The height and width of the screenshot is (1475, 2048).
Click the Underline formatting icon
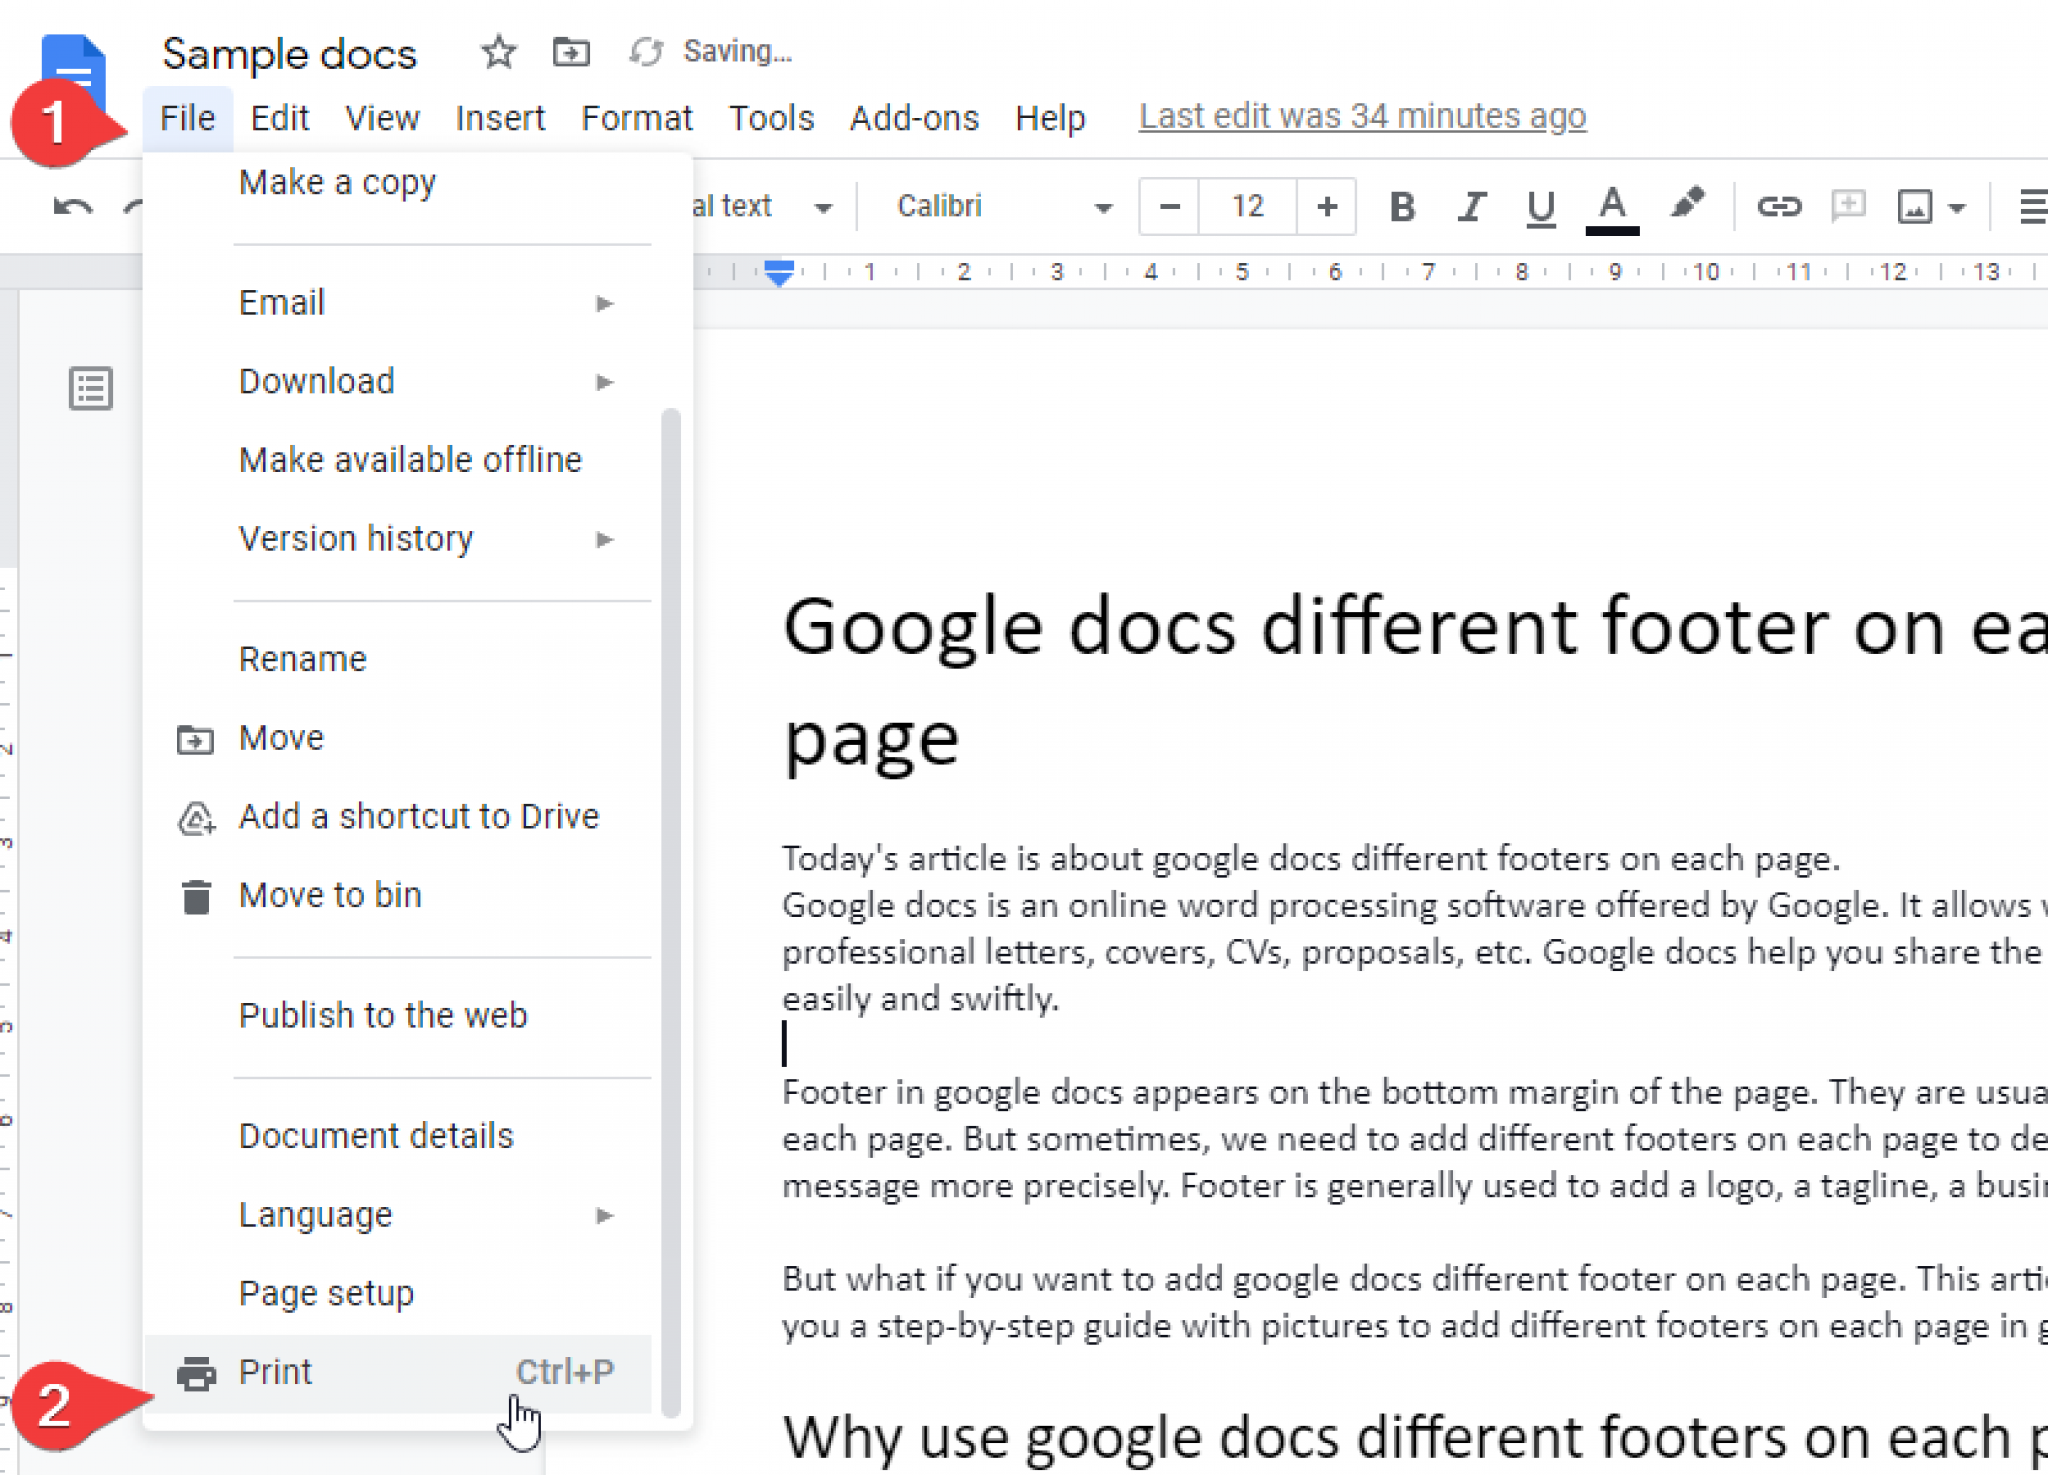tap(1539, 207)
